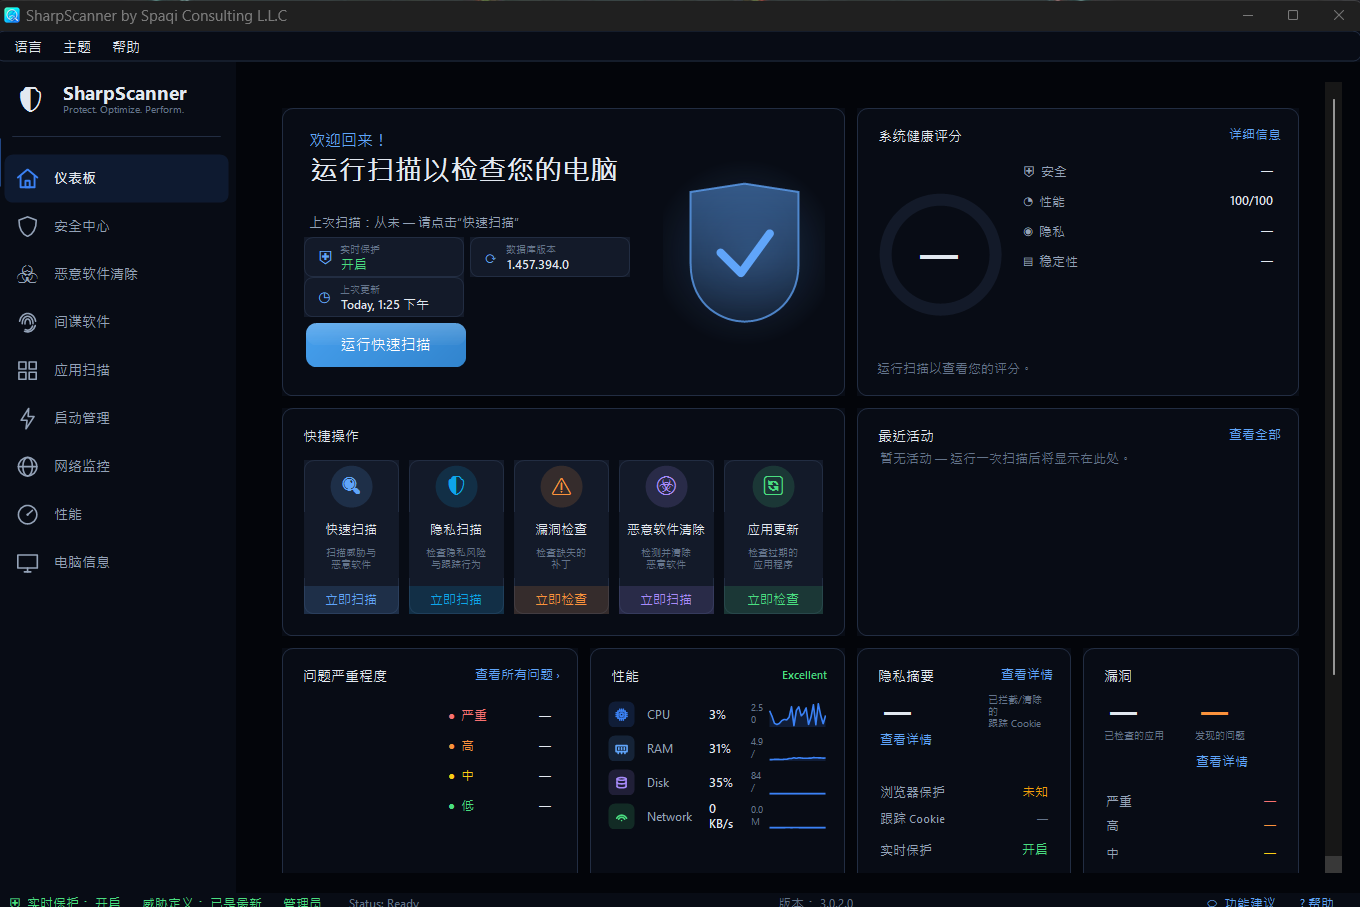
Task: Click the 浏览器保护 label in 隐私摘要
Action: pos(913,792)
